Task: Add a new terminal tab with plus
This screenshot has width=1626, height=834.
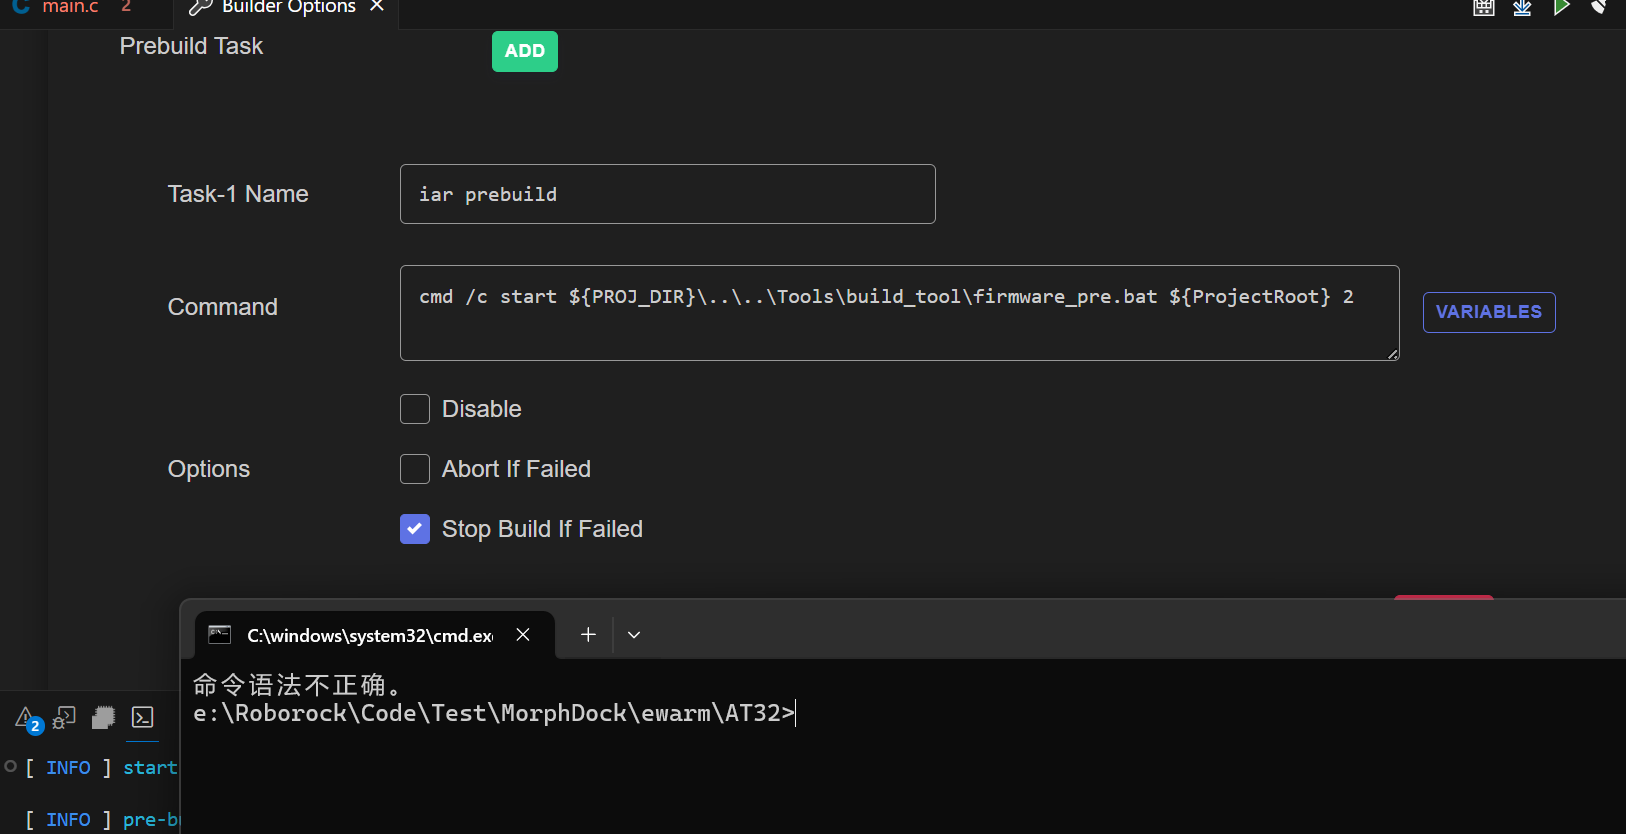Action: click(x=588, y=635)
